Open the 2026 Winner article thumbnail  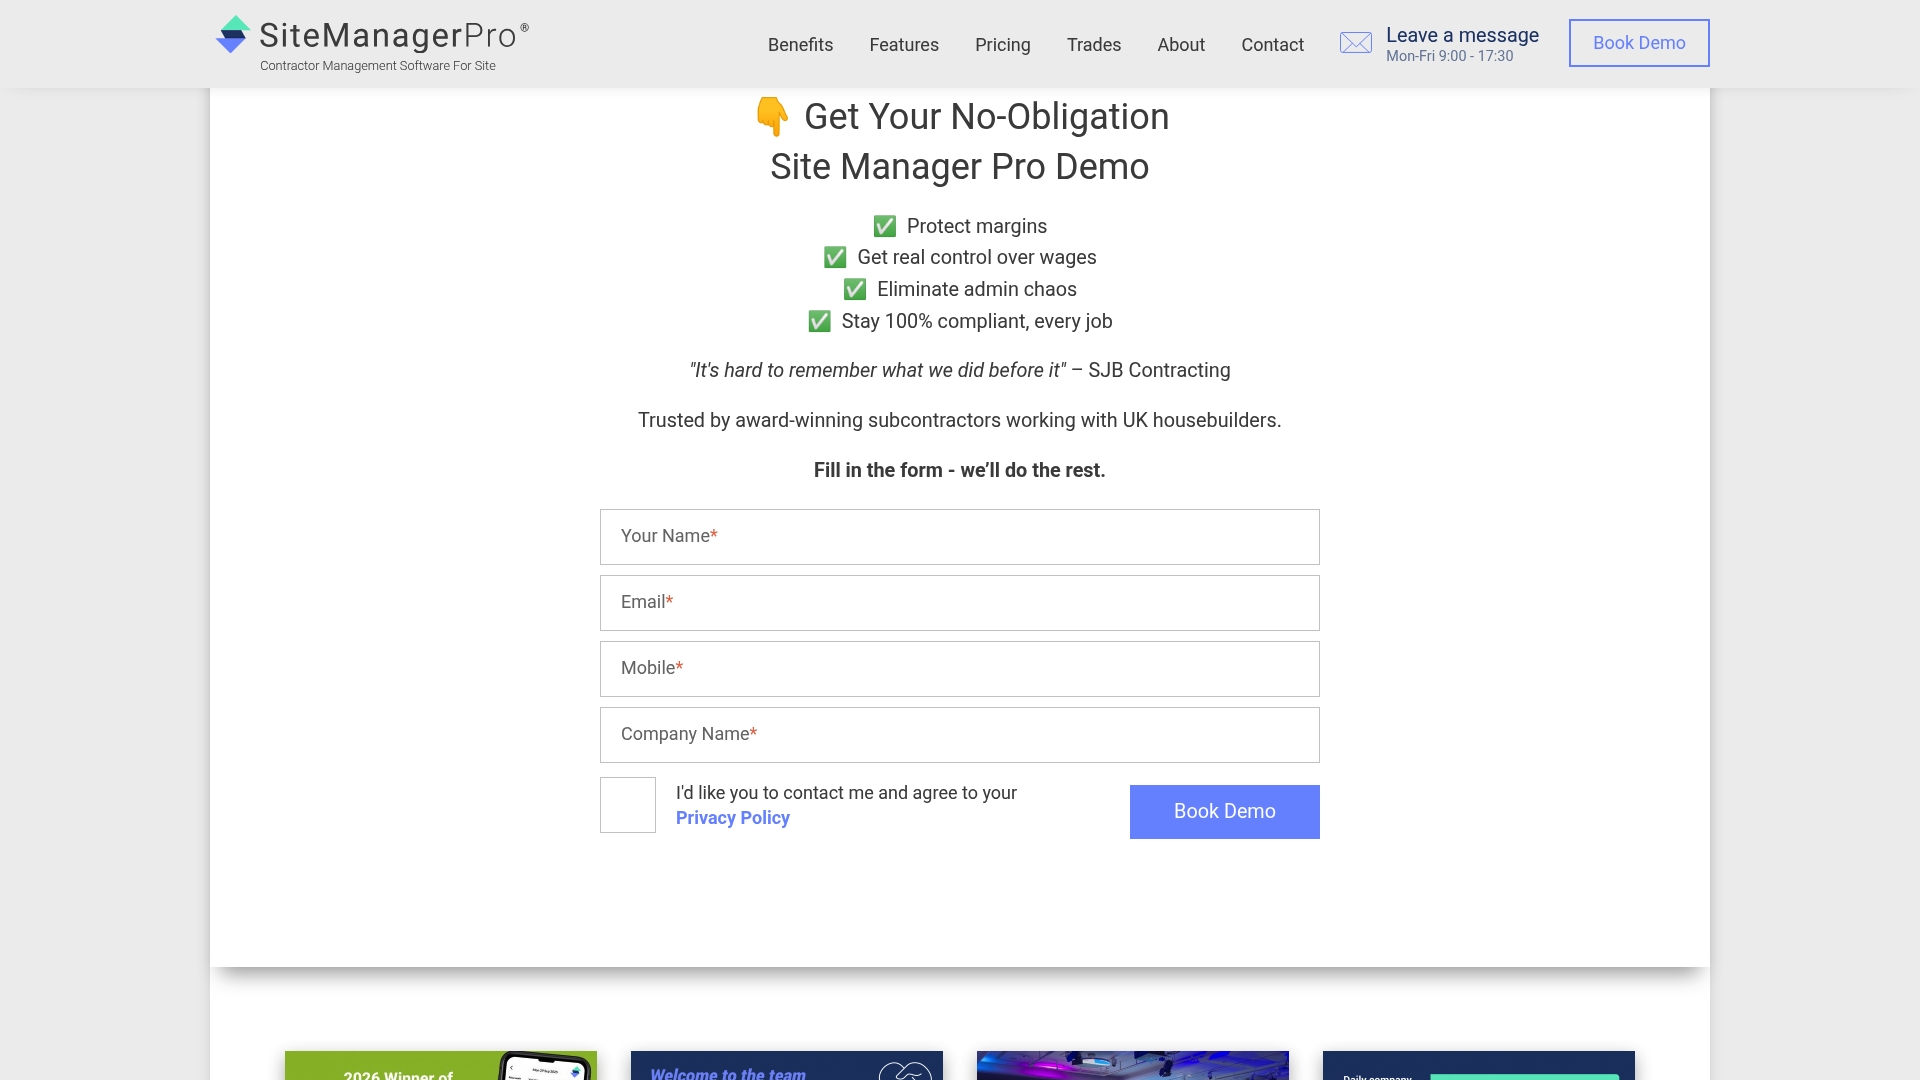tap(441, 1066)
